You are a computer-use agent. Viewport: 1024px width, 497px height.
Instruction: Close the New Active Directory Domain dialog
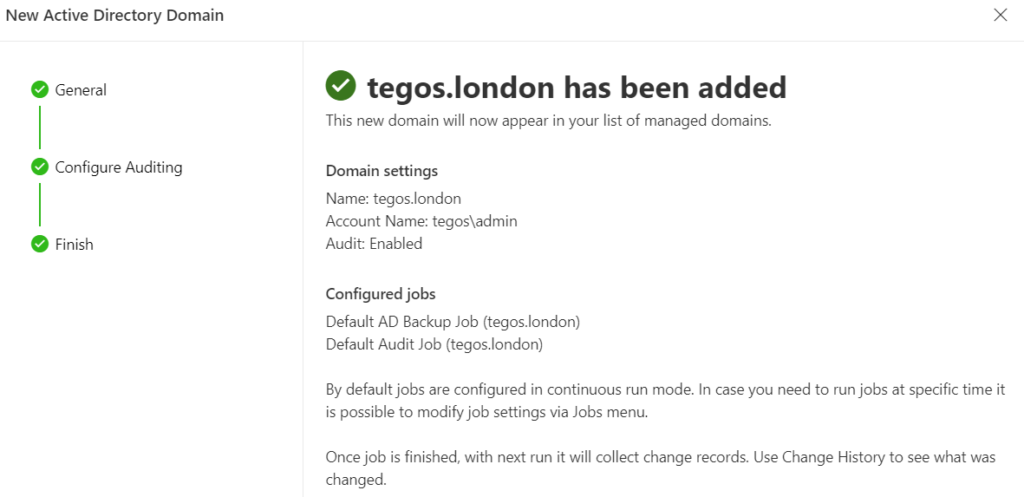pos(1000,15)
